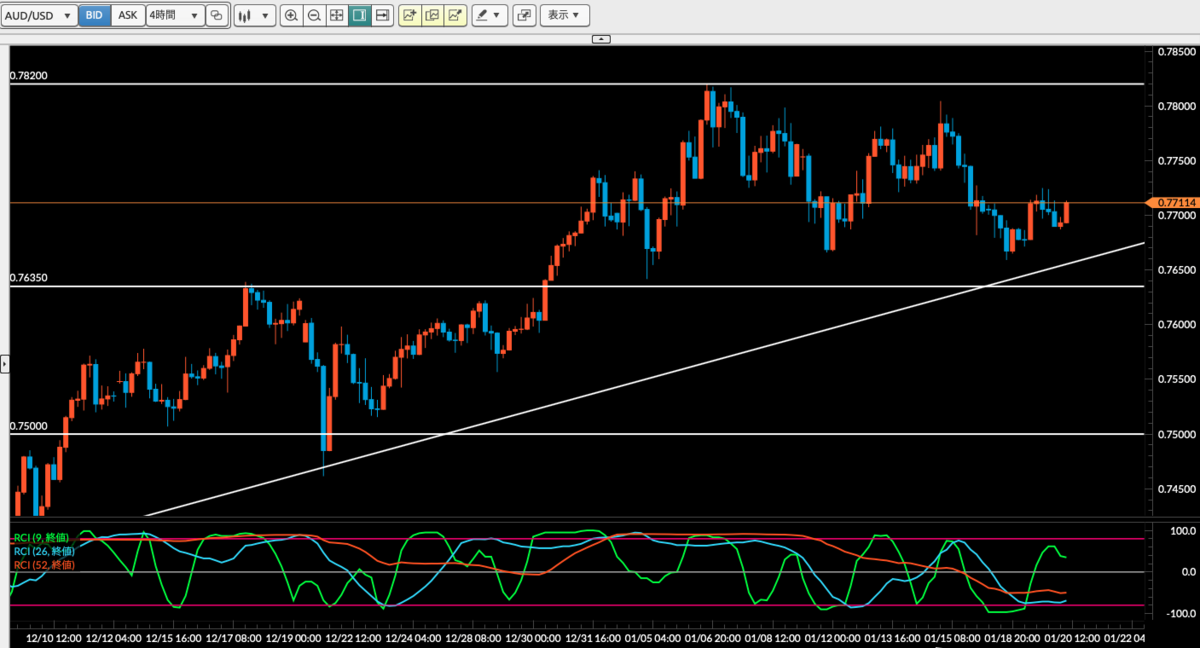Open the candlestick chart type dropdown
The image size is (1200, 648).
pyautogui.click(x=255, y=15)
